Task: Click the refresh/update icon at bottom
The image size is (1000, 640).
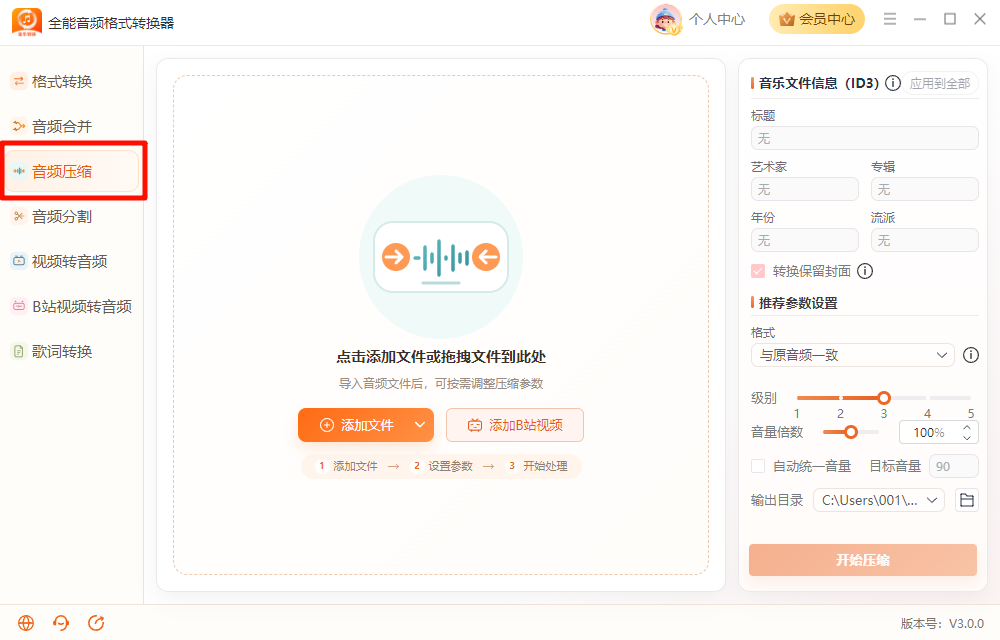Action: [x=96, y=623]
